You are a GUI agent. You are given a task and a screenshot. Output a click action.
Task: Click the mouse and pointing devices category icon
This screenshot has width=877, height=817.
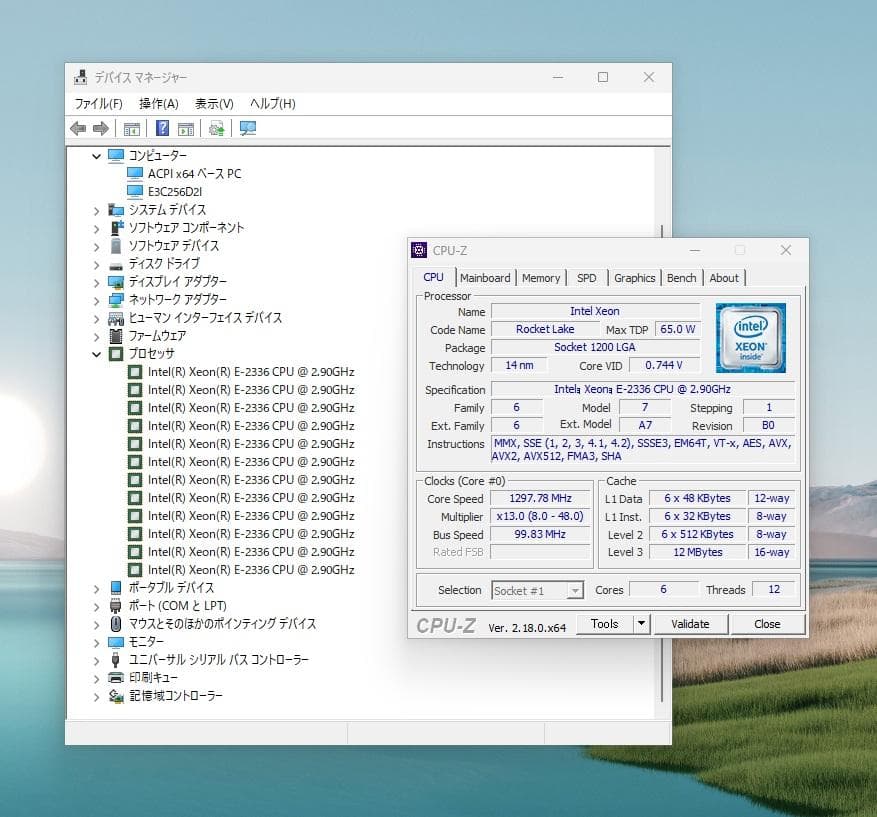(116, 624)
